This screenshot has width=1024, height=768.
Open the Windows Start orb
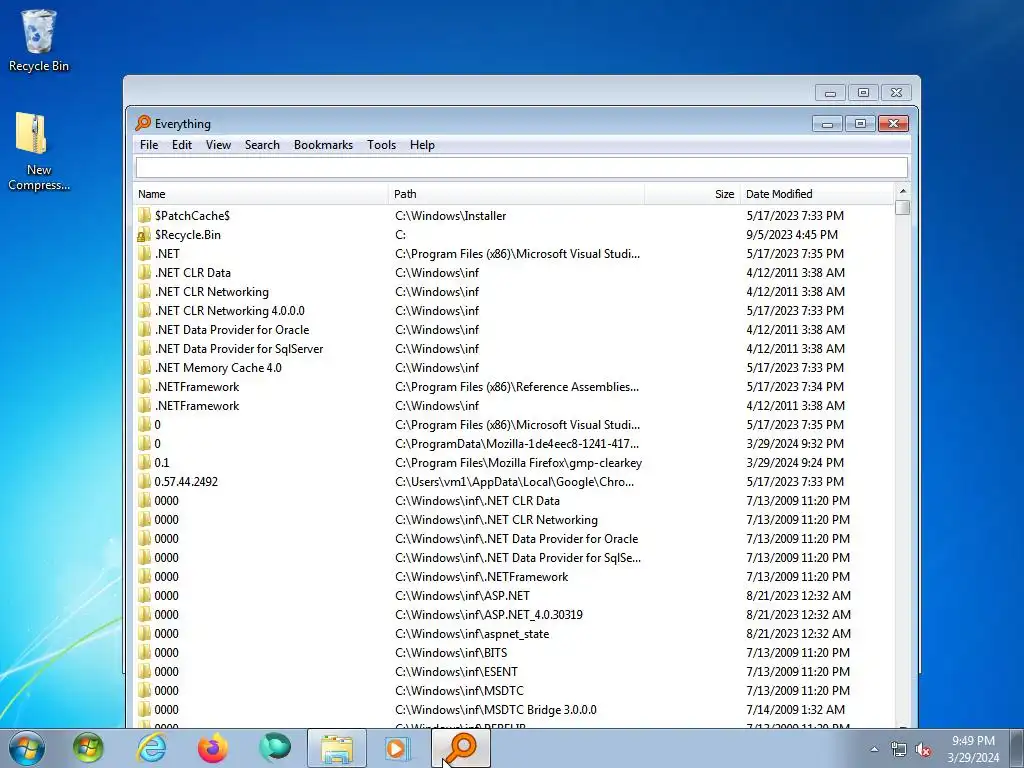[27, 748]
